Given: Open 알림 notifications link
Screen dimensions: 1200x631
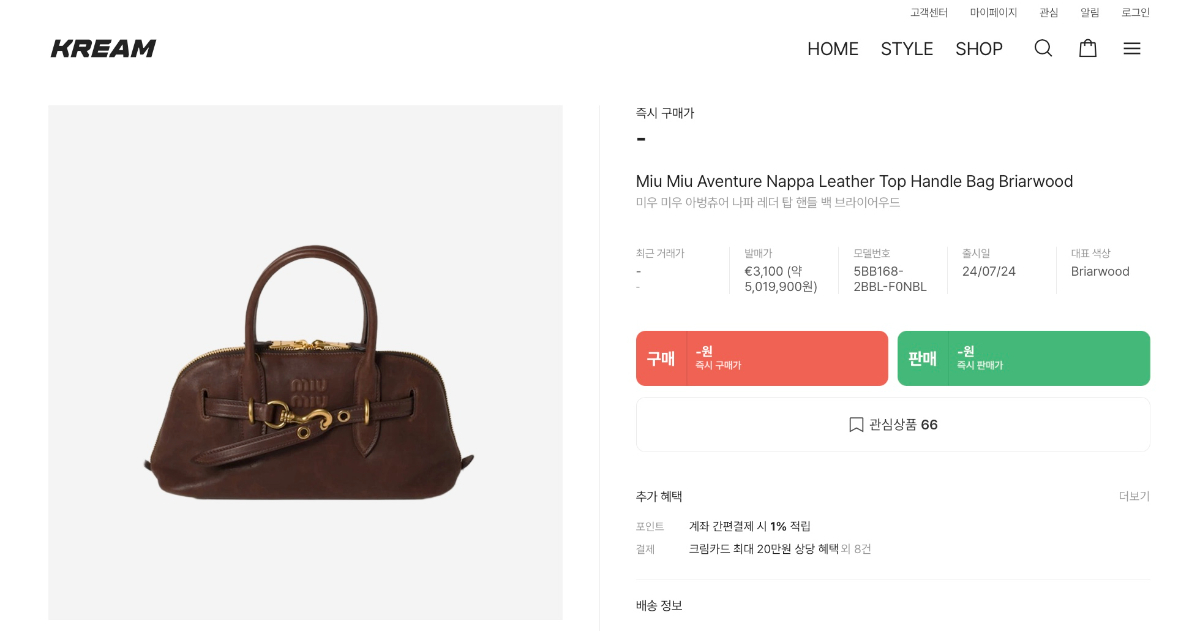Looking at the screenshot, I should 1090,13.
